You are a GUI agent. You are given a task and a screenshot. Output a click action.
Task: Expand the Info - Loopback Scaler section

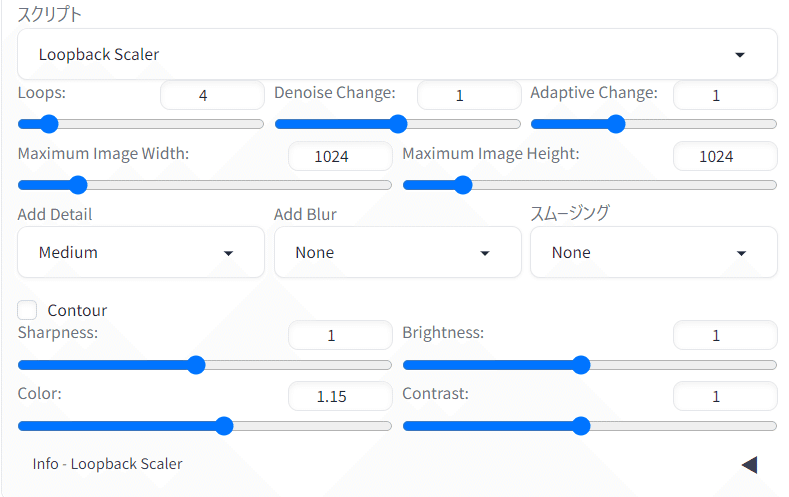click(749, 464)
